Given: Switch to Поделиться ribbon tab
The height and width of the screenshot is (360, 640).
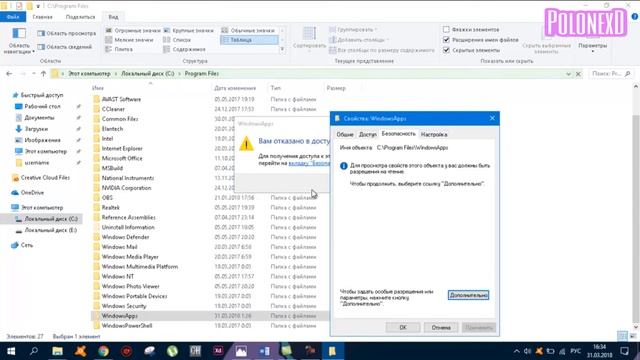Looking at the screenshot, I should coord(80,17).
